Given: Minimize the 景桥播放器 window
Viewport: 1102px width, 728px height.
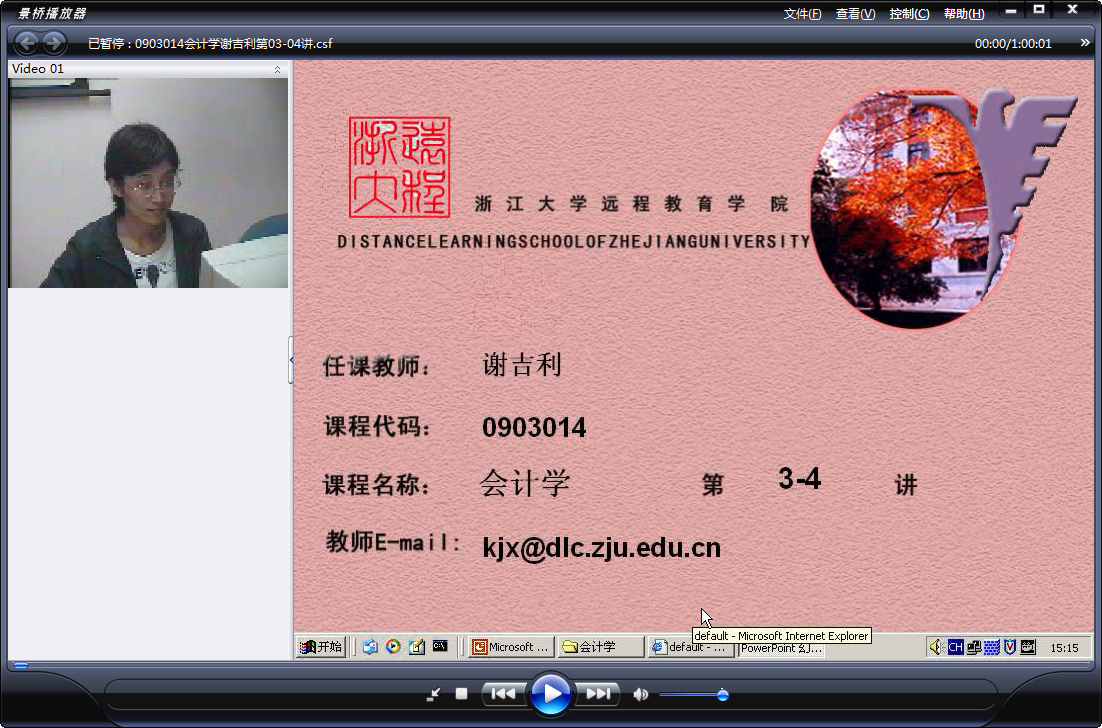Looking at the screenshot, I should click(x=1011, y=11).
